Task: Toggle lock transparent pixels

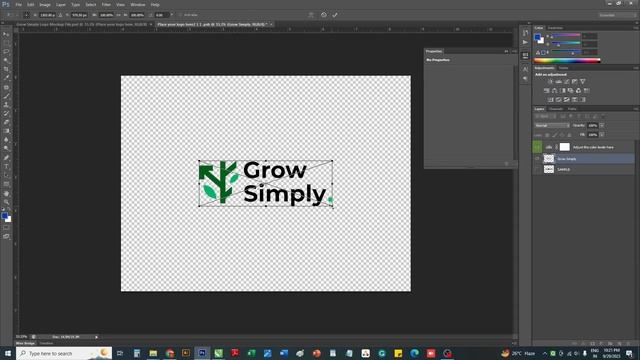Action: coord(547,135)
